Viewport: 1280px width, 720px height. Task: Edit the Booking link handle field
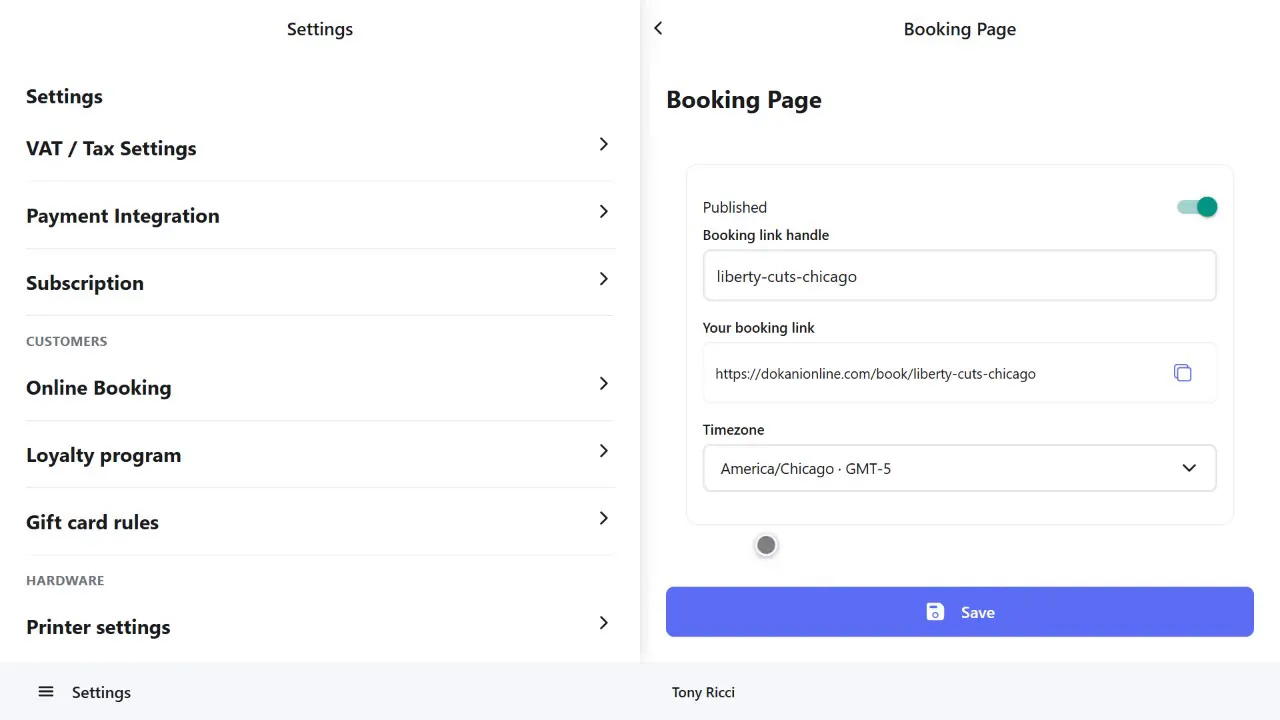click(x=959, y=276)
